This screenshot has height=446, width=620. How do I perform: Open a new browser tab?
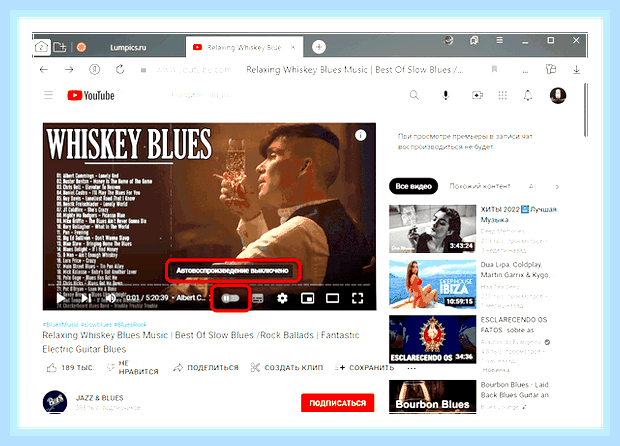tap(319, 47)
